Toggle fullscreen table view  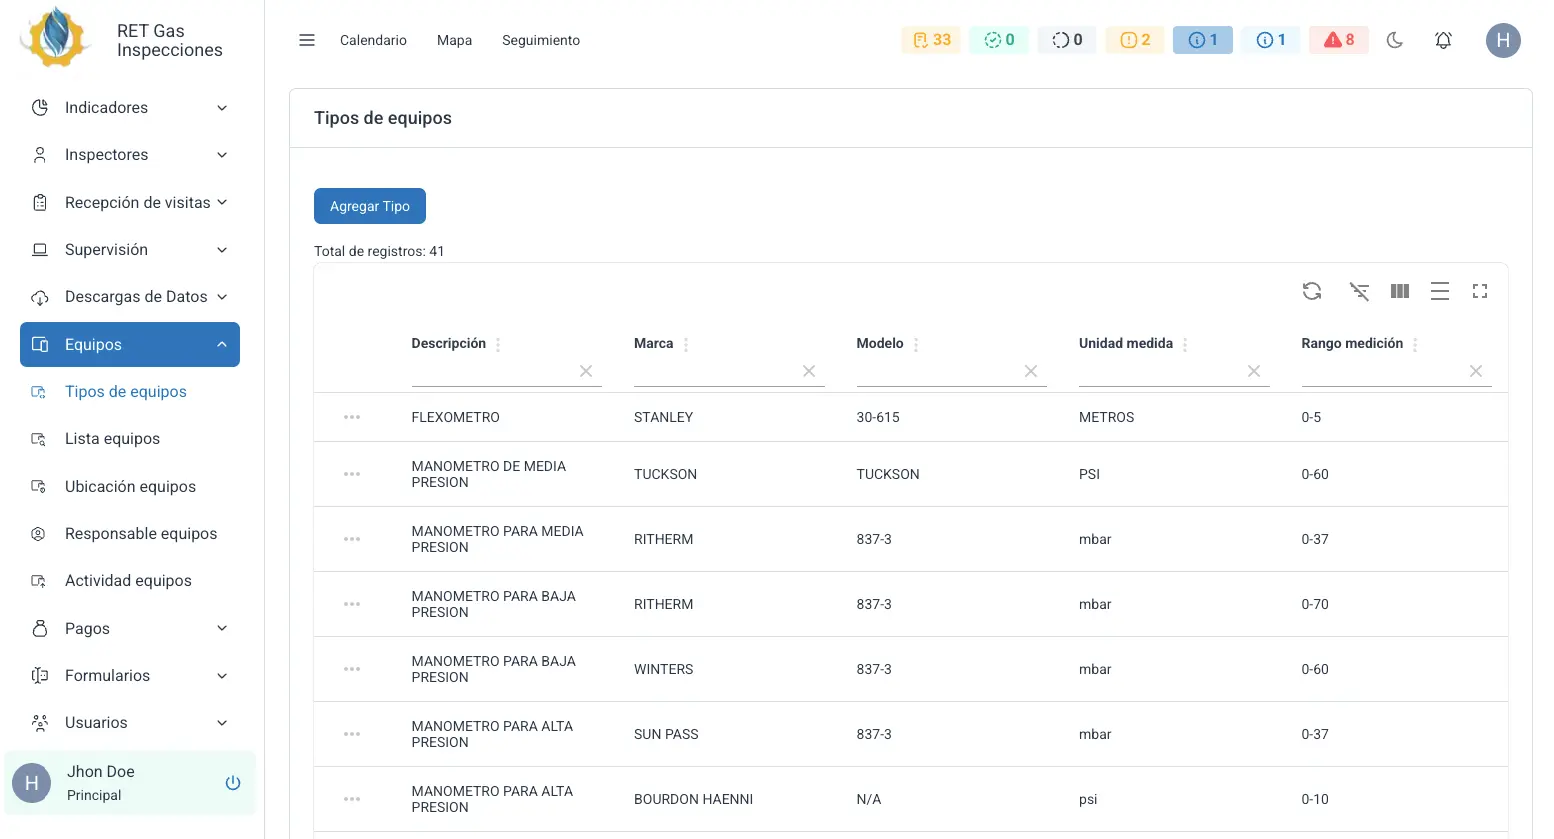(x=1480, y=291)
